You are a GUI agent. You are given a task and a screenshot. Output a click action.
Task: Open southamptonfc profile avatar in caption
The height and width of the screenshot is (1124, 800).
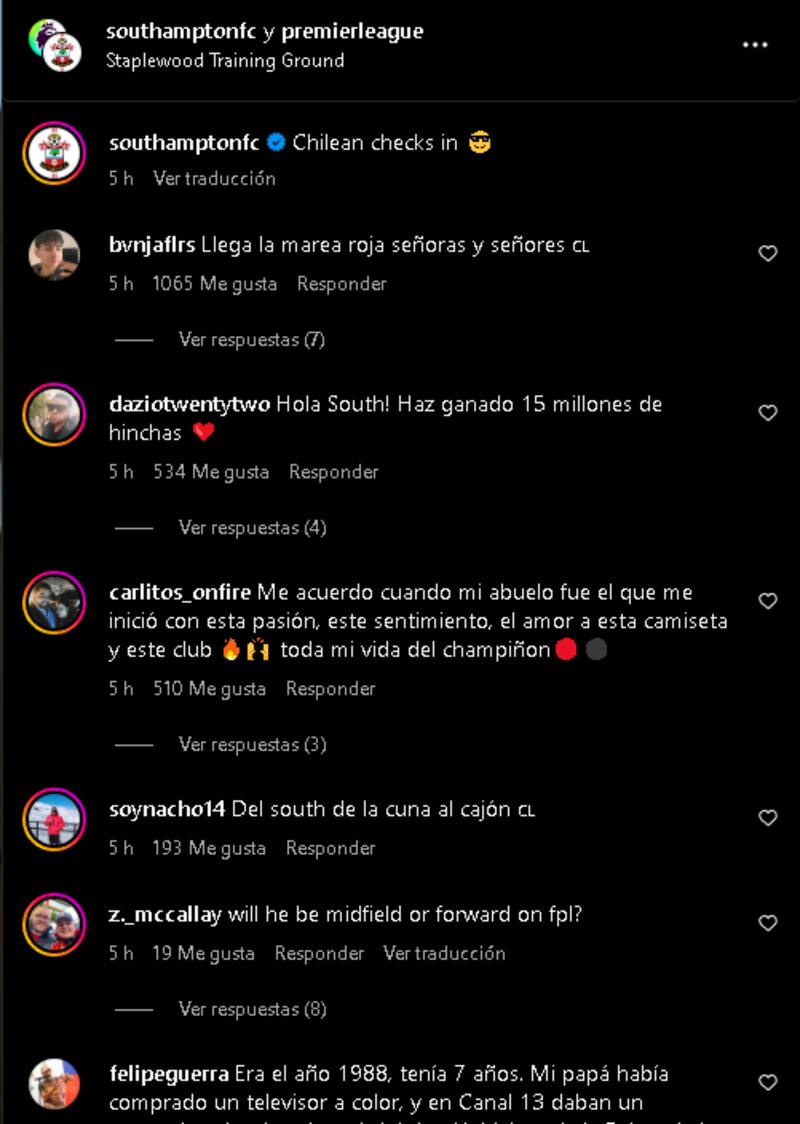coord(54,153)
